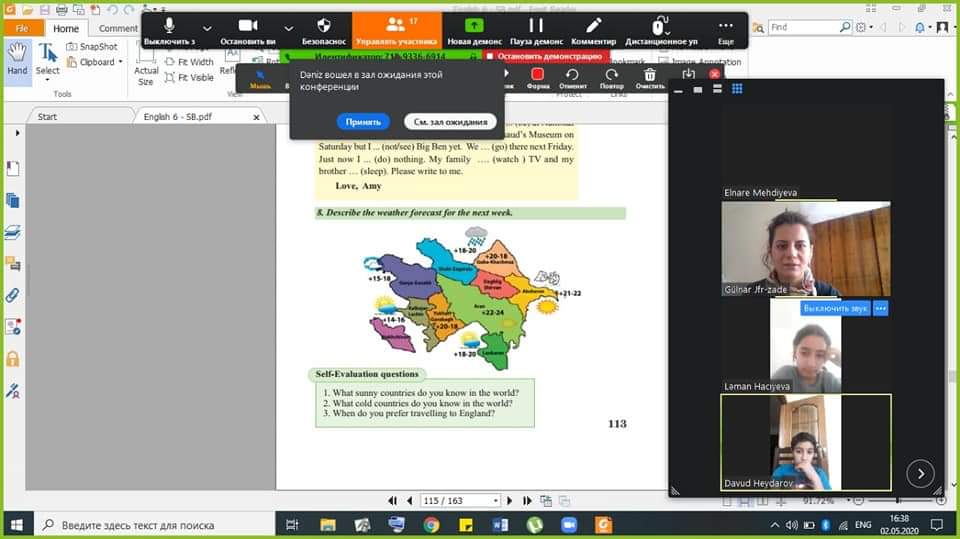Open audio options arrow beside microphone

[x=207, y=28]
